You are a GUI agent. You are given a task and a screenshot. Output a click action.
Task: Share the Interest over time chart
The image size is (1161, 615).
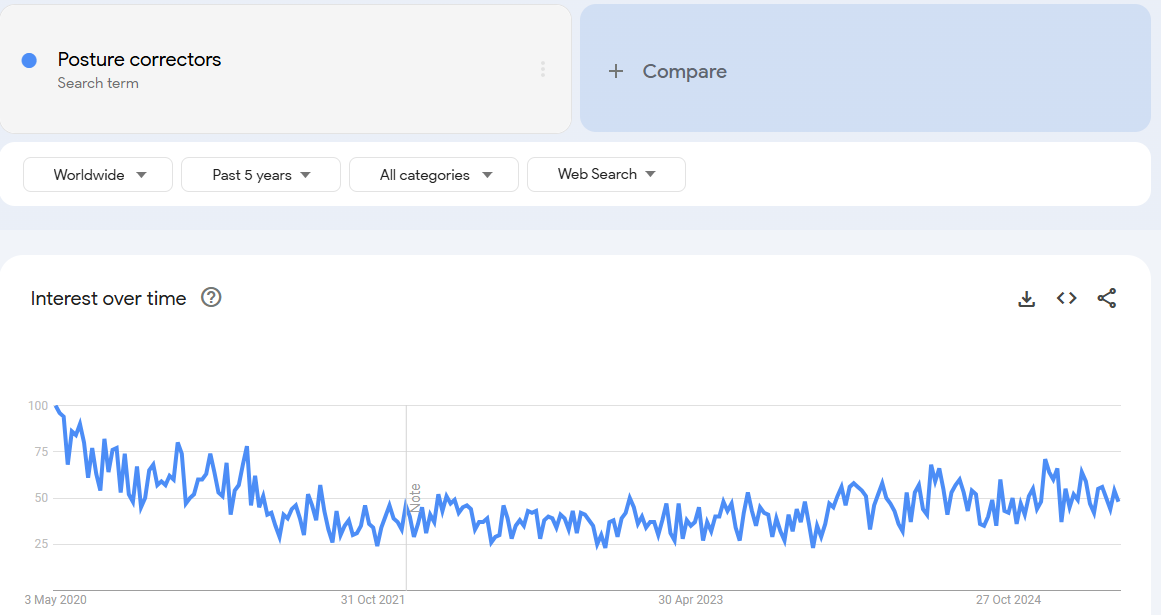[1107, 298]
